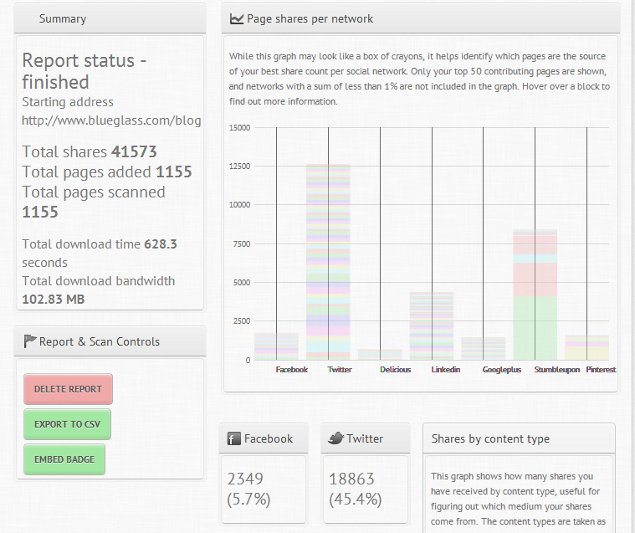Select the tall Twitter bar in the chart
The image size is (635, 533).
pos(328,260)
